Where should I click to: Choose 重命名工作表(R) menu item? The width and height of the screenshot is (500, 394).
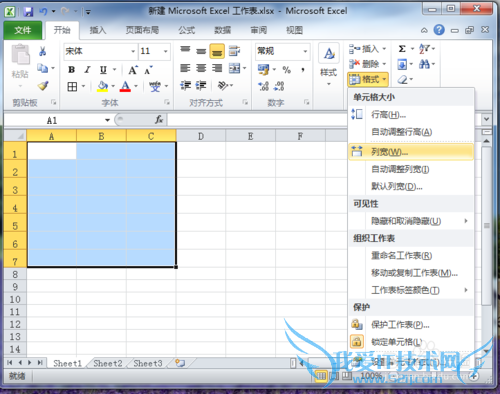click(x=411, y=256)
